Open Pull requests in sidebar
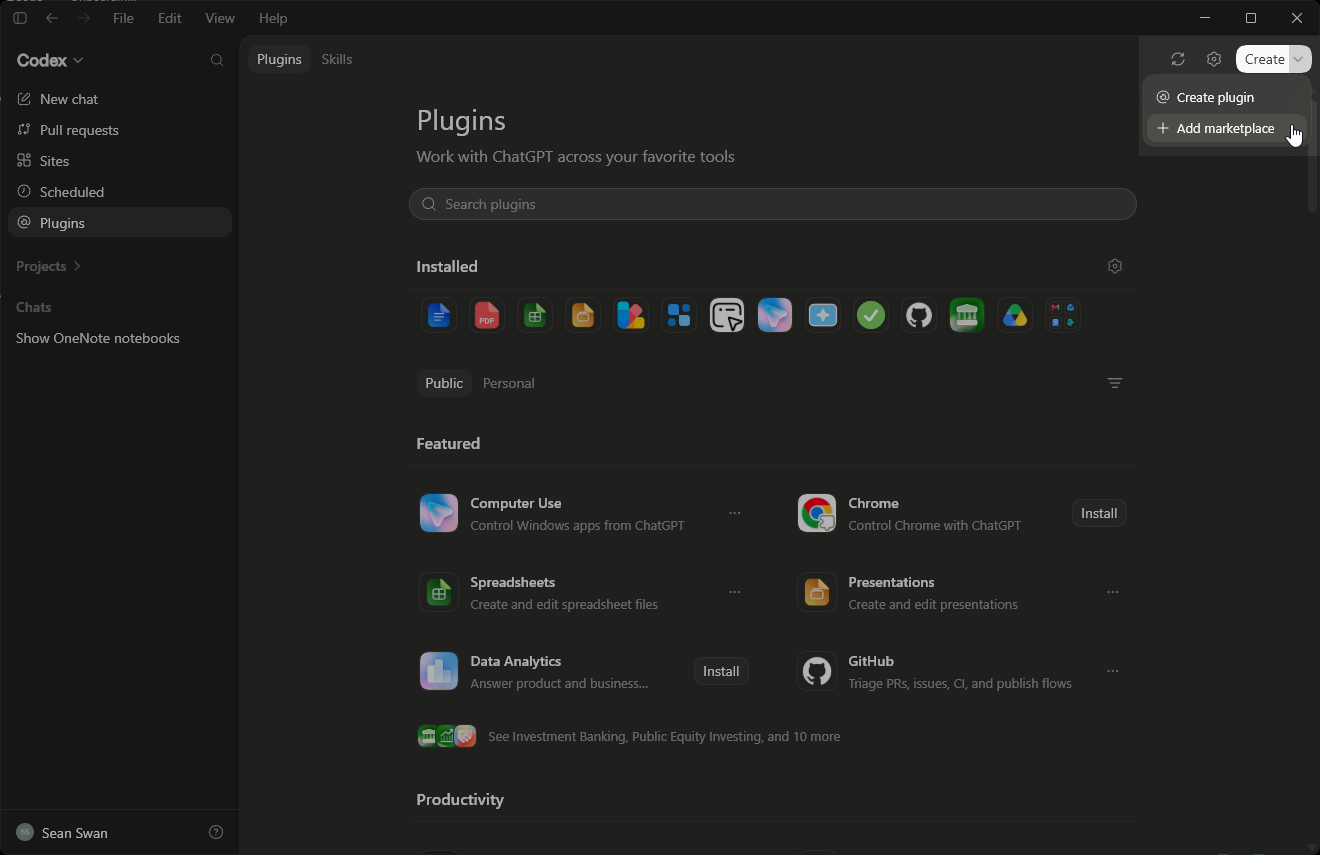1320x855 pixels. 120,130
